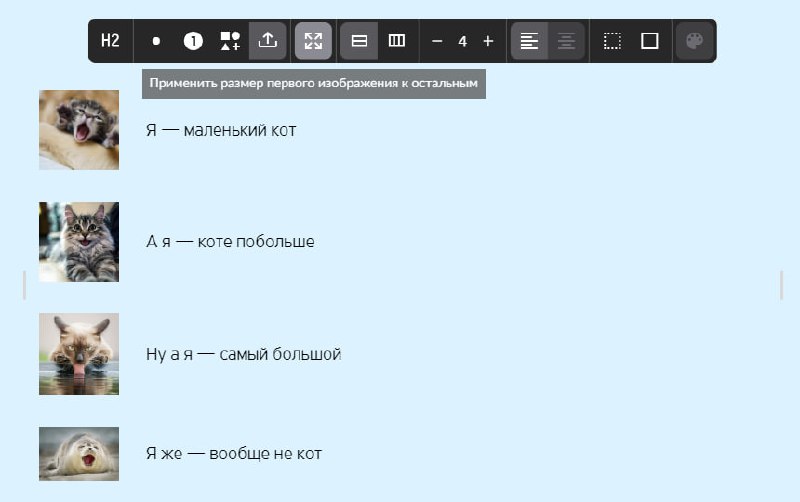
Task: Select solid border style icon
Action: click(x=649, y=41)
